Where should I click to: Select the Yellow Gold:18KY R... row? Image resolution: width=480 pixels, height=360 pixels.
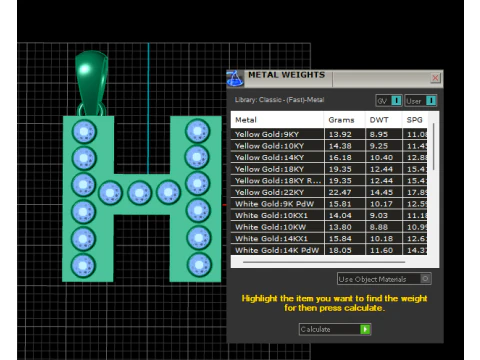coord(329,181)
